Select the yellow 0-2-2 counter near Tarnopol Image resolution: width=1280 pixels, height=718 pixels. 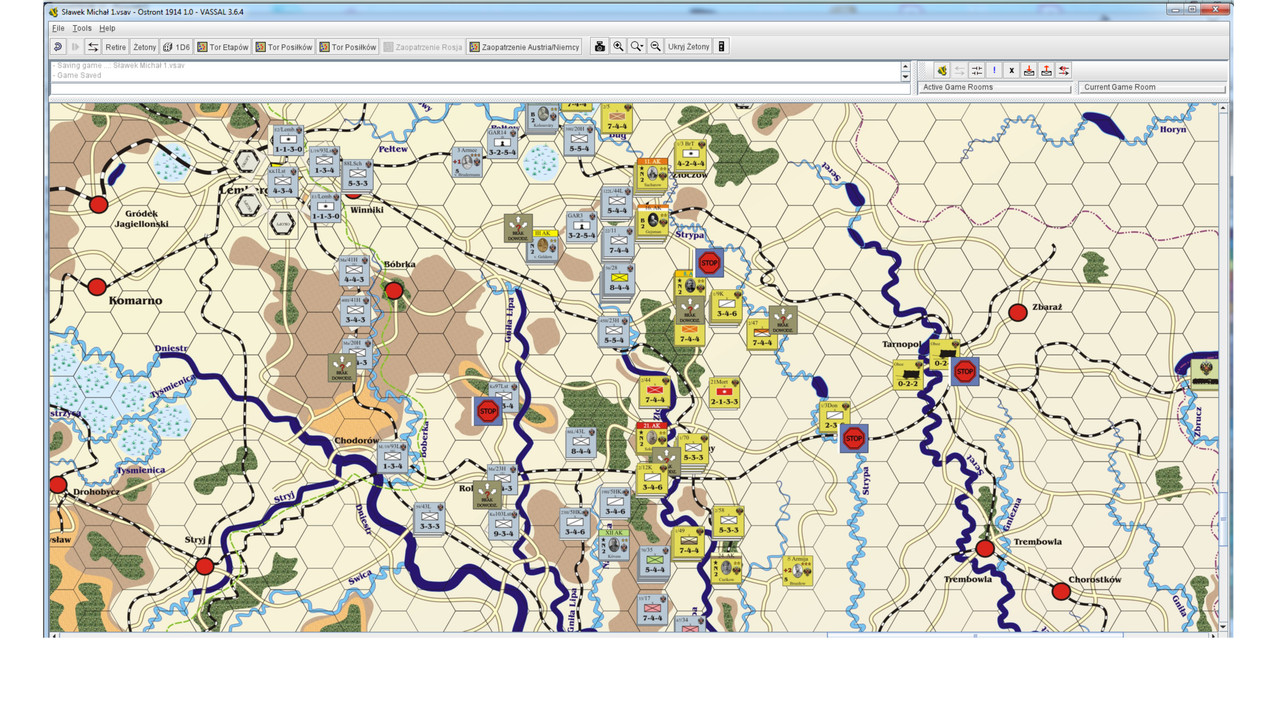coord(908,375)
